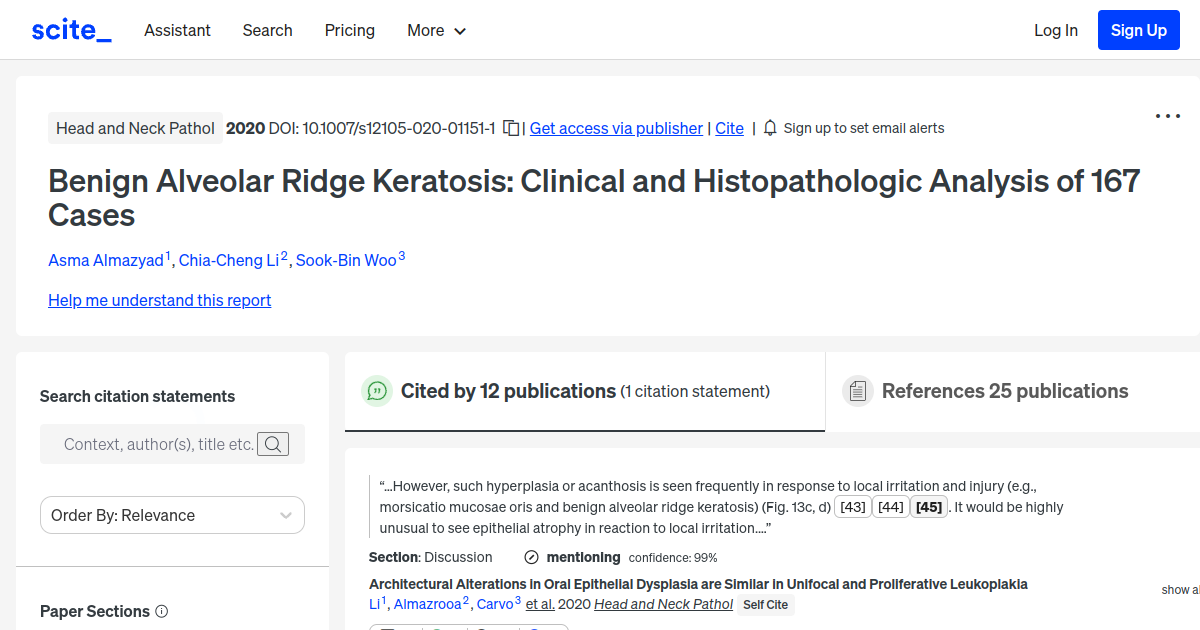
Task: Click the info icon beside Paper Sections
Action: [x=161, y=611]
